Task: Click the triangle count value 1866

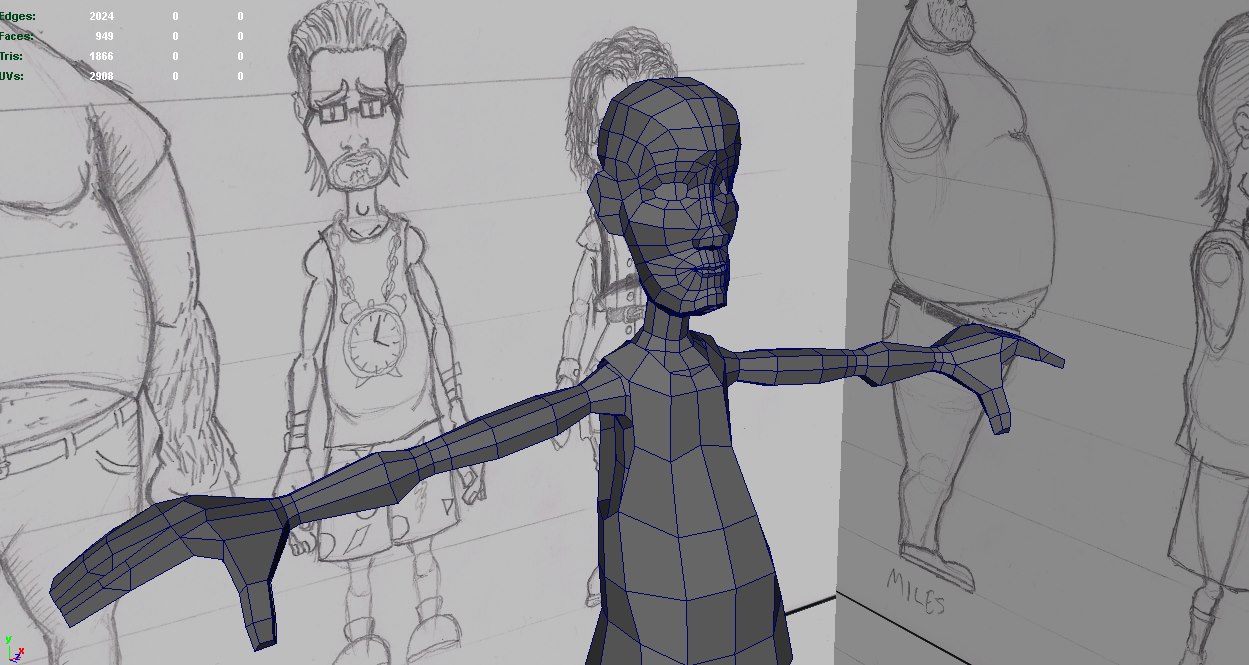Action: pos(100,56)
